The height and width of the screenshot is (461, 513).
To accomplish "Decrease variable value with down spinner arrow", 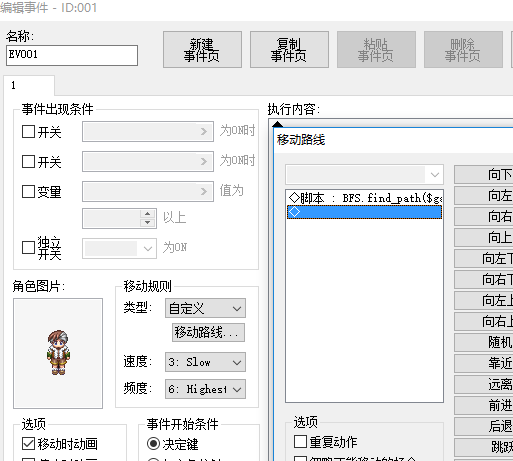I will tap(148, 223).
